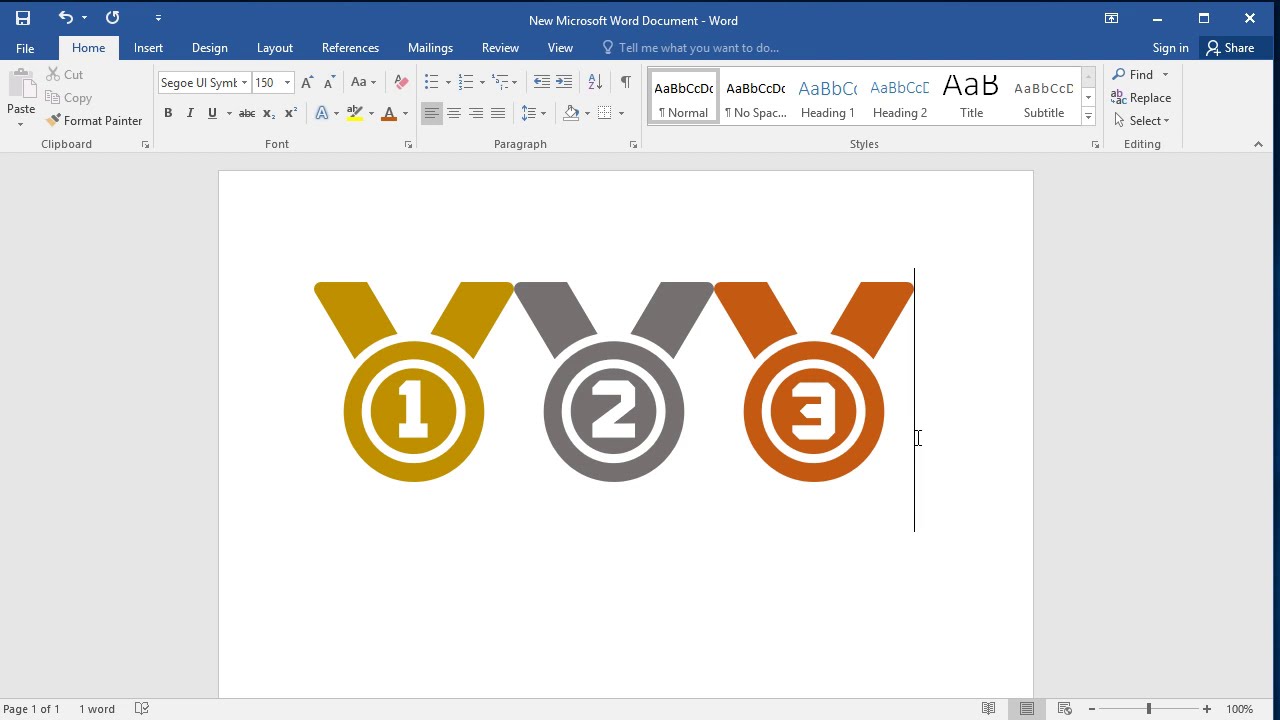This screenshot has width=1280, height=720.
Task: Toggle bold formatting
Action: click(x=168, y=114)
